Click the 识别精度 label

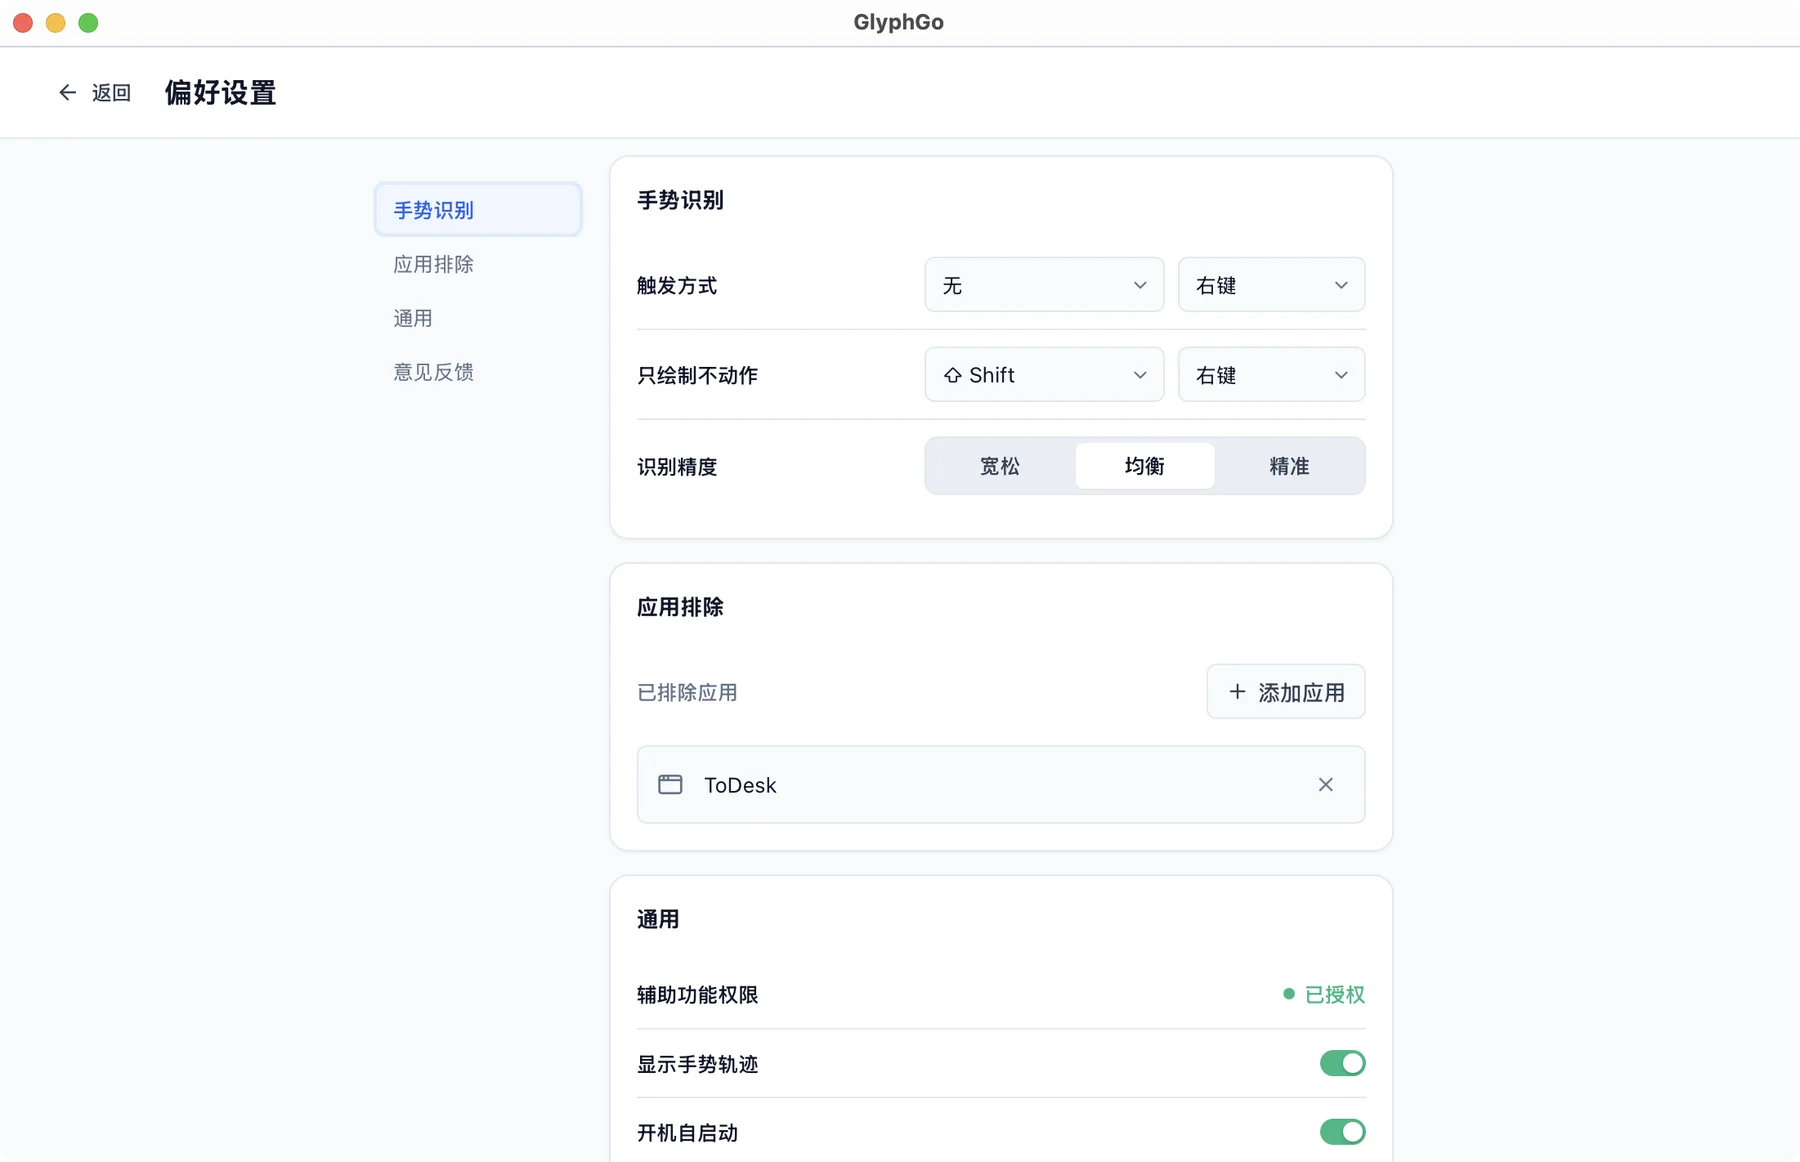coord(677,467)
